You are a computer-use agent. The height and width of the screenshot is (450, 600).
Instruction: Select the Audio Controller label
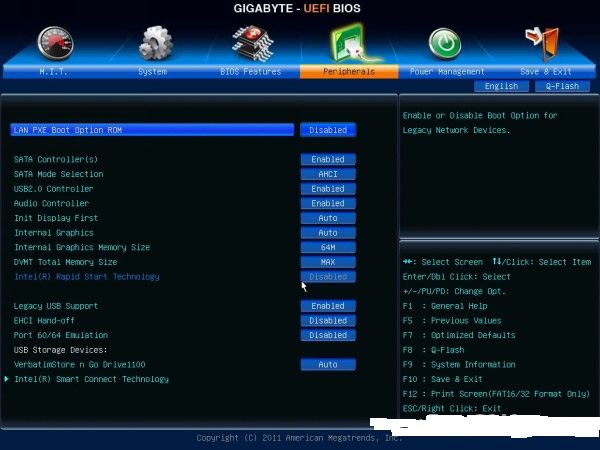[51, 203]
